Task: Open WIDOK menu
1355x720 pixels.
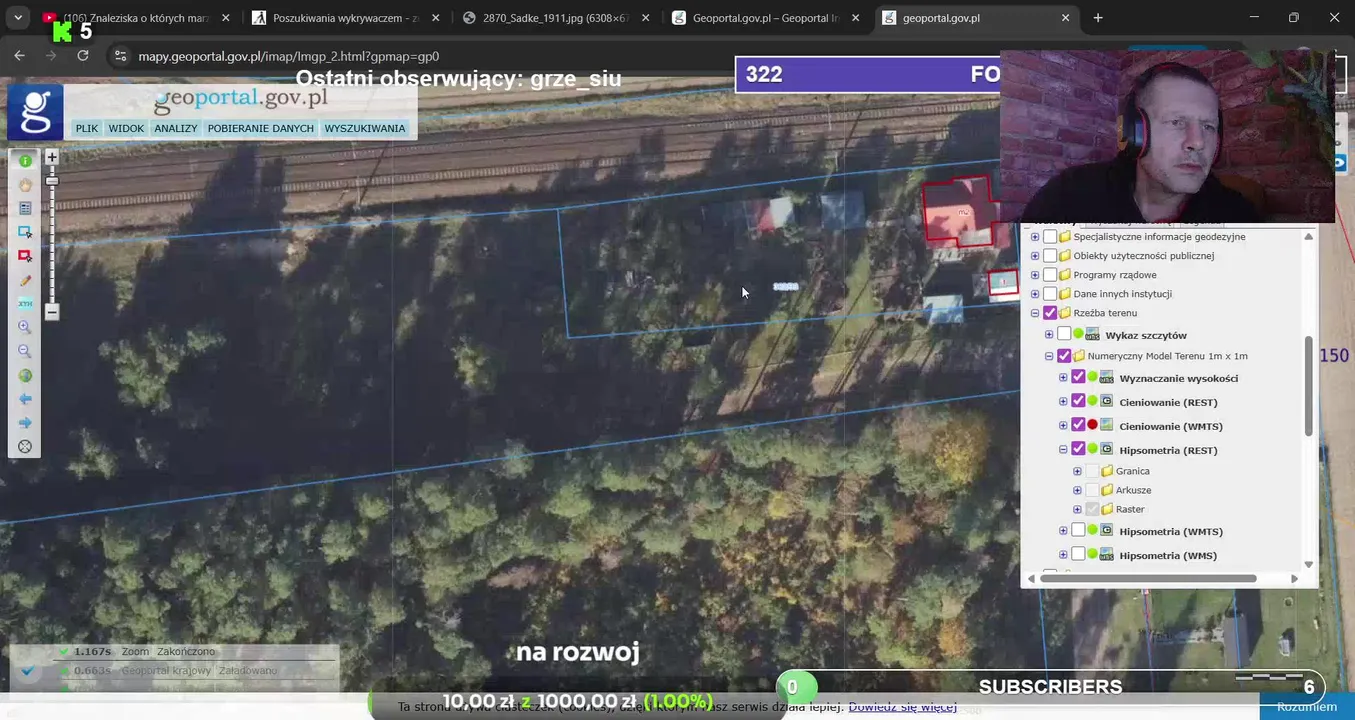Action: [126, 128]
